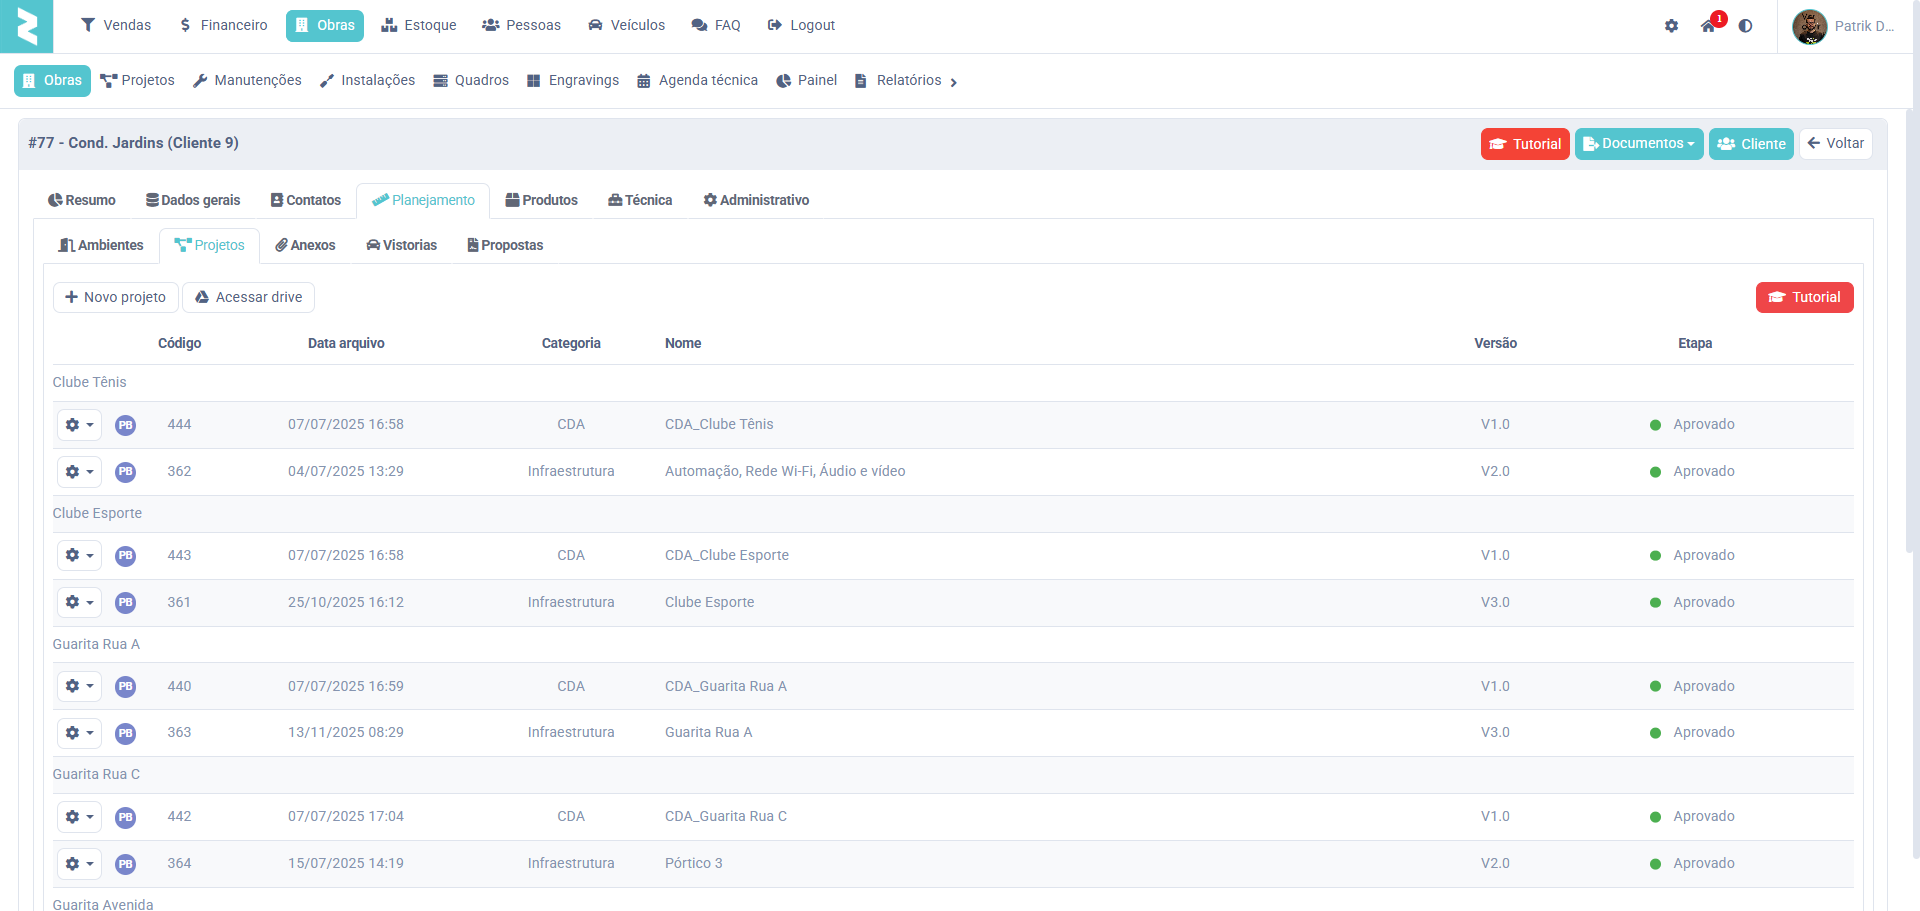Expand the Documentos dropdown
This screenshot has height=911, width=1920.
(1638, 144)
